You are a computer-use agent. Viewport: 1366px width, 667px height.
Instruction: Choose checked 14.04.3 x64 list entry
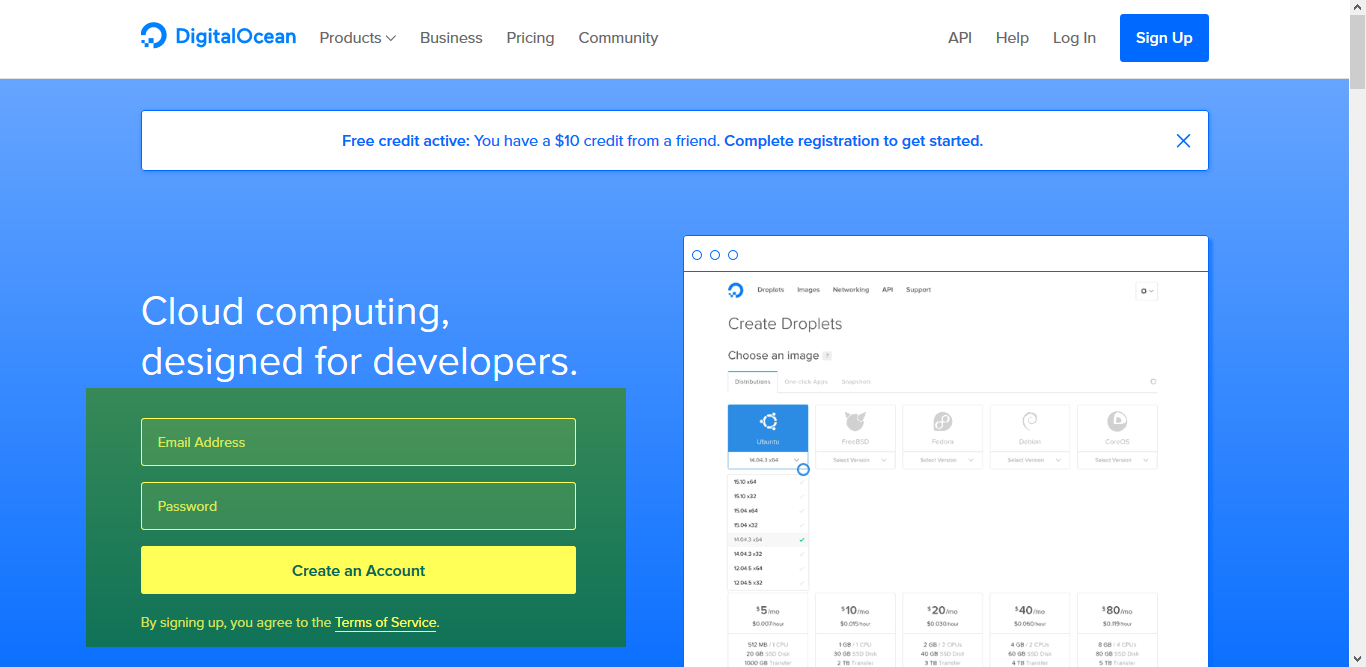[768, 539]
